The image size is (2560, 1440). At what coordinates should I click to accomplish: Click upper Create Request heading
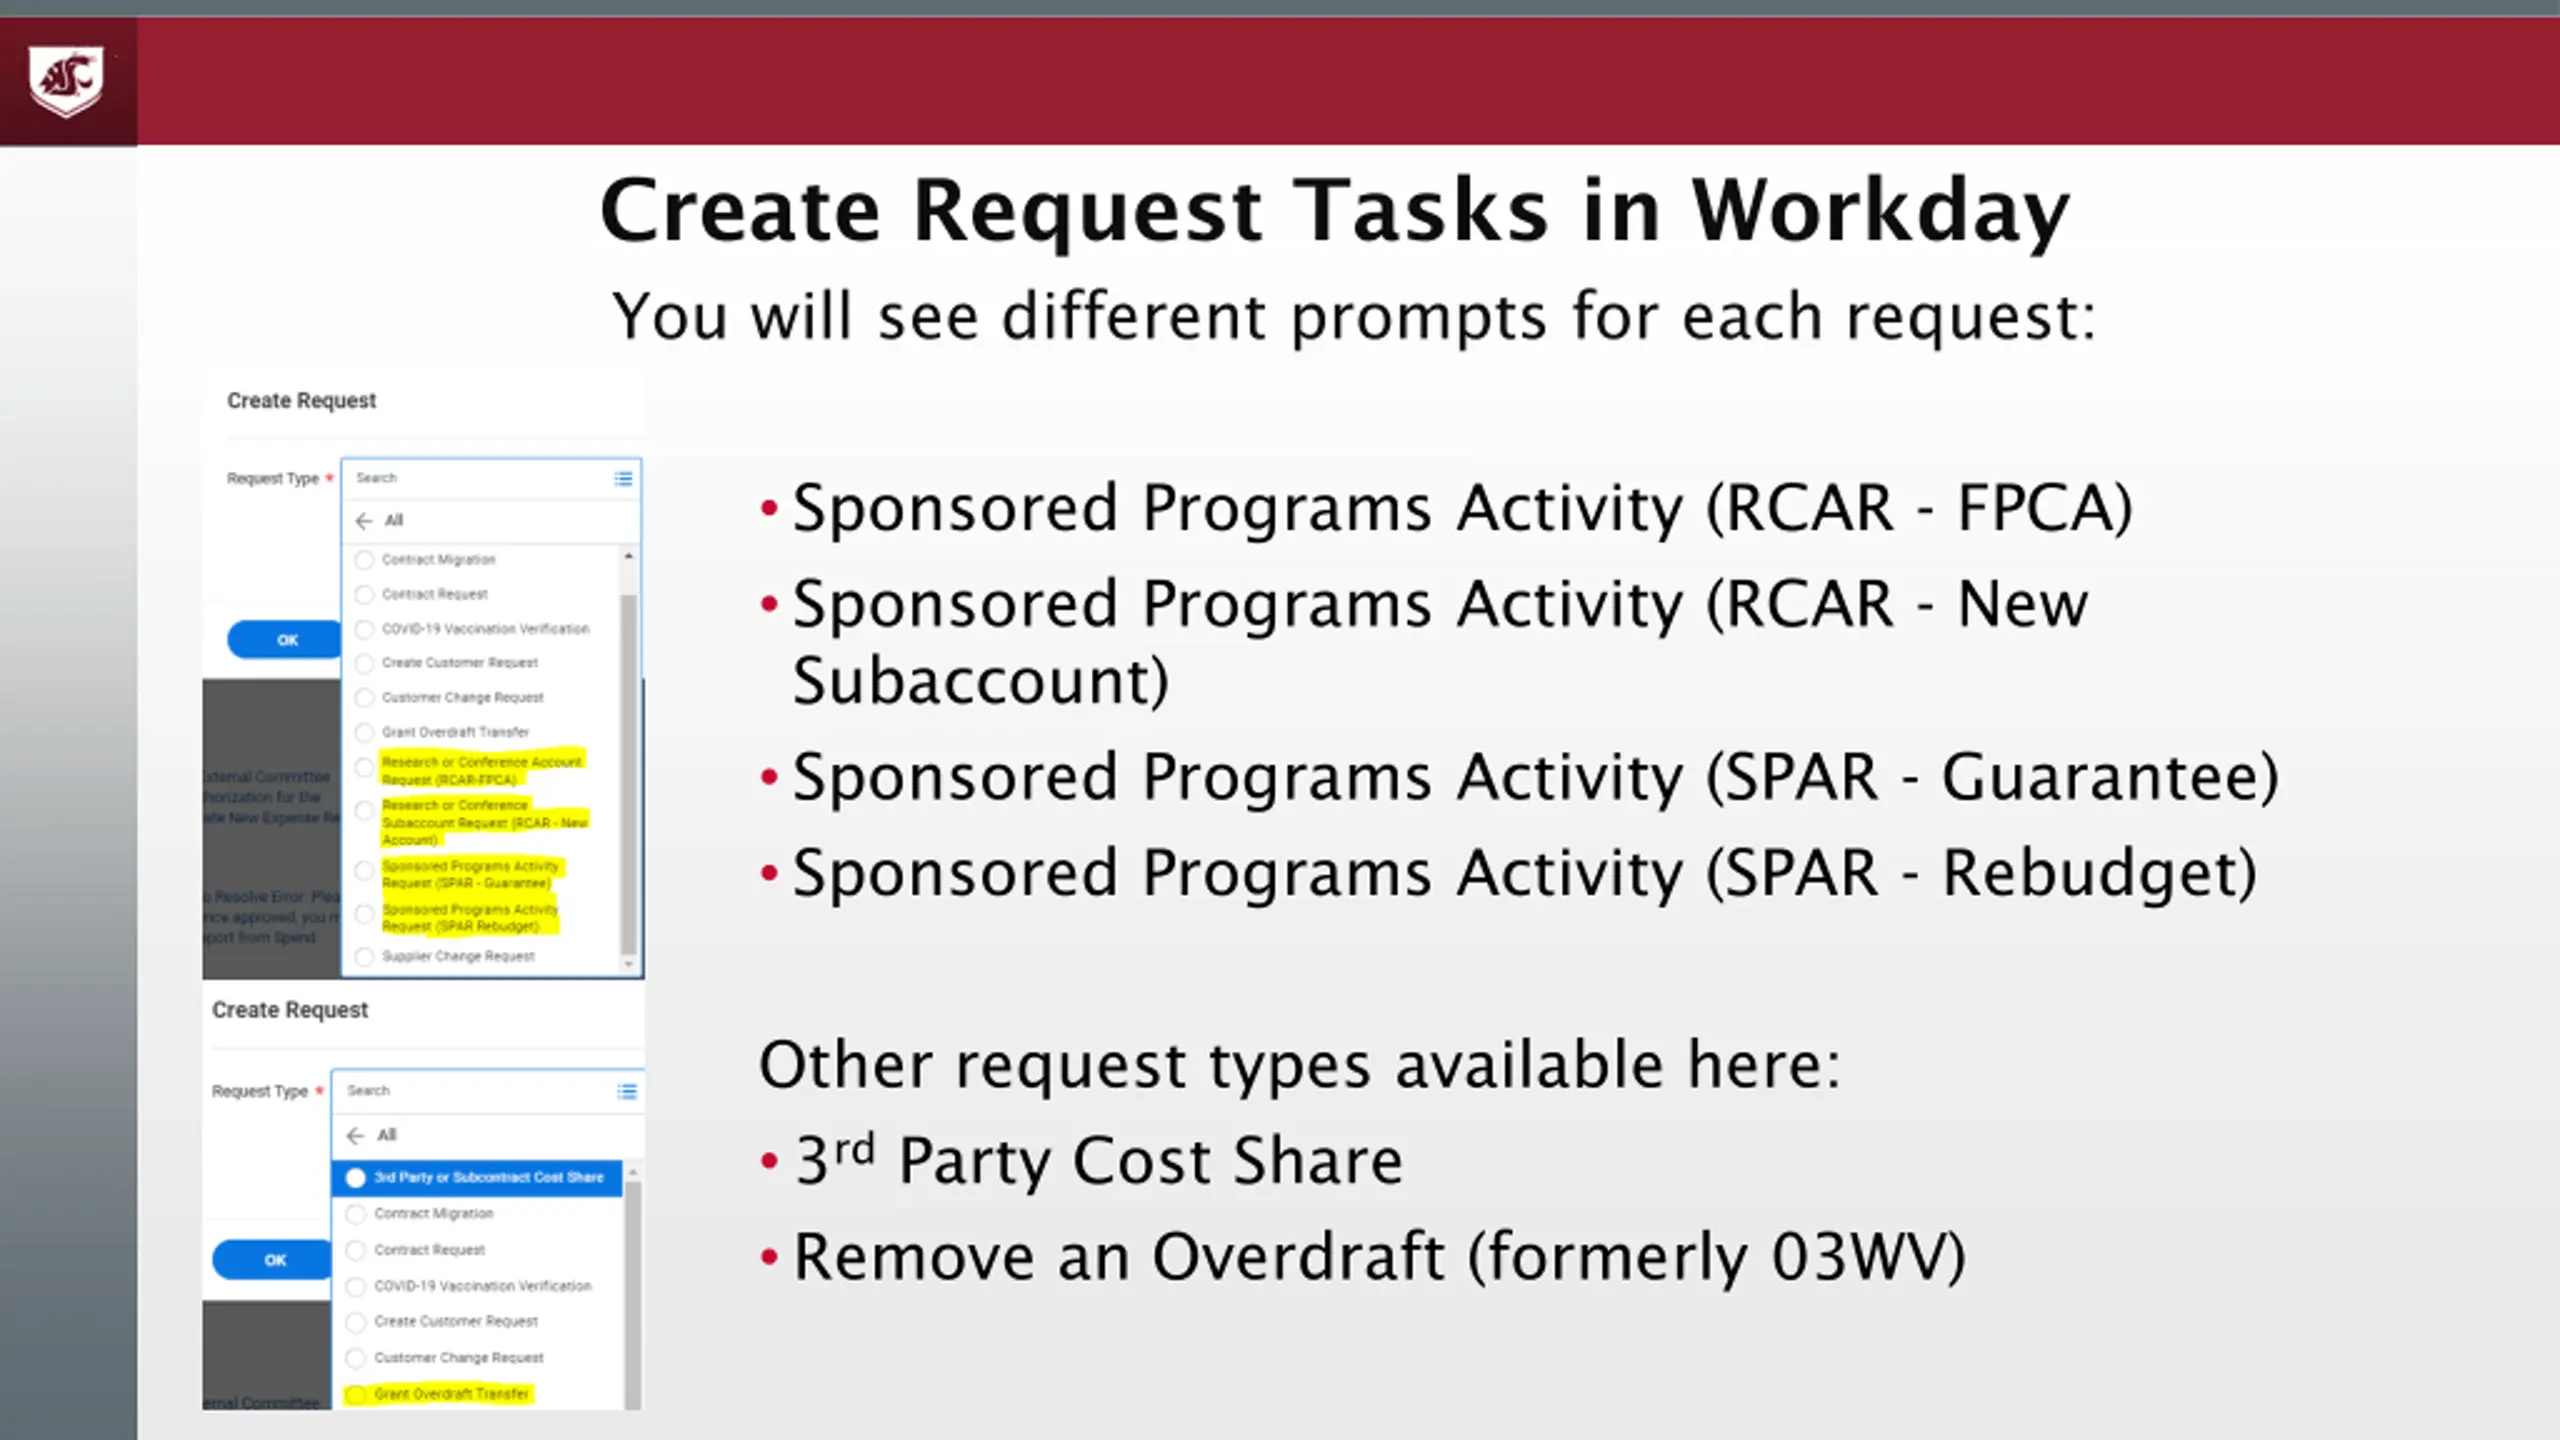click(301, 401)
